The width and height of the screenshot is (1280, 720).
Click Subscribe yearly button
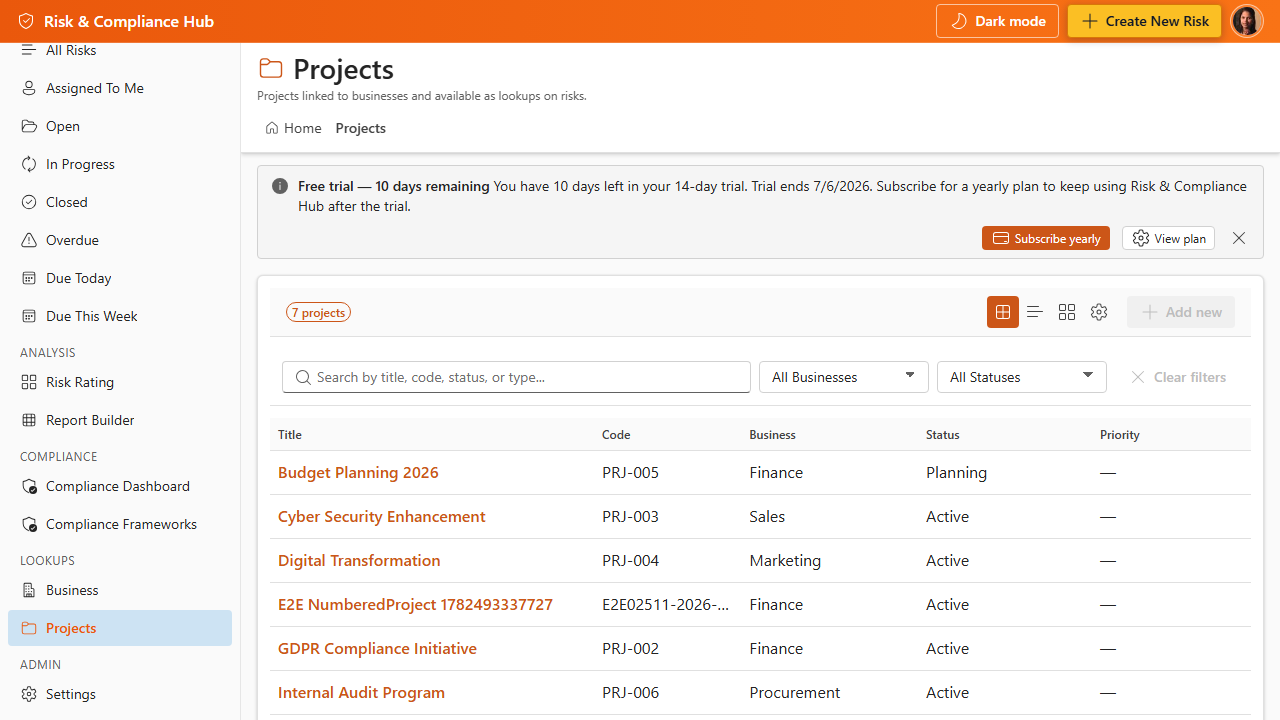(1046, 238)
